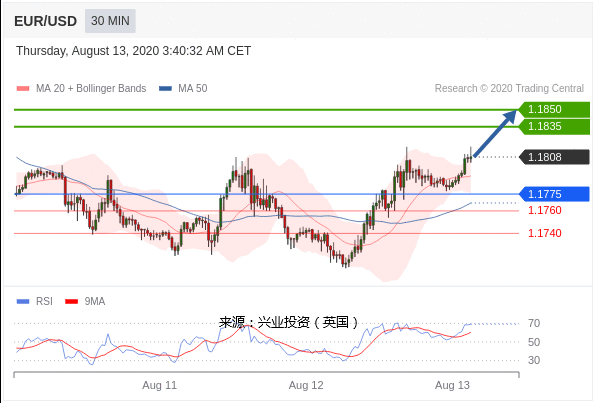This screenshot has height=403, width=594.
Task: Toggle the MA 50 legend label
Action: (x=192, y=88)
